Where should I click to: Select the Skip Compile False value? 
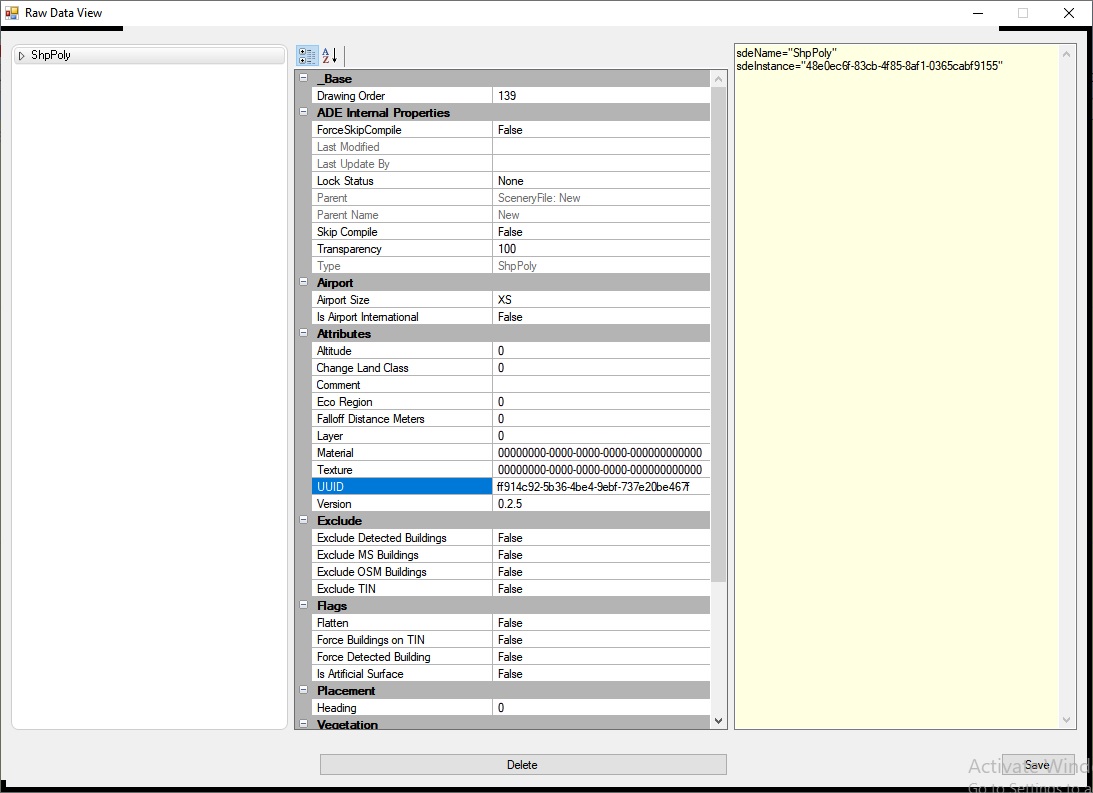600,232
